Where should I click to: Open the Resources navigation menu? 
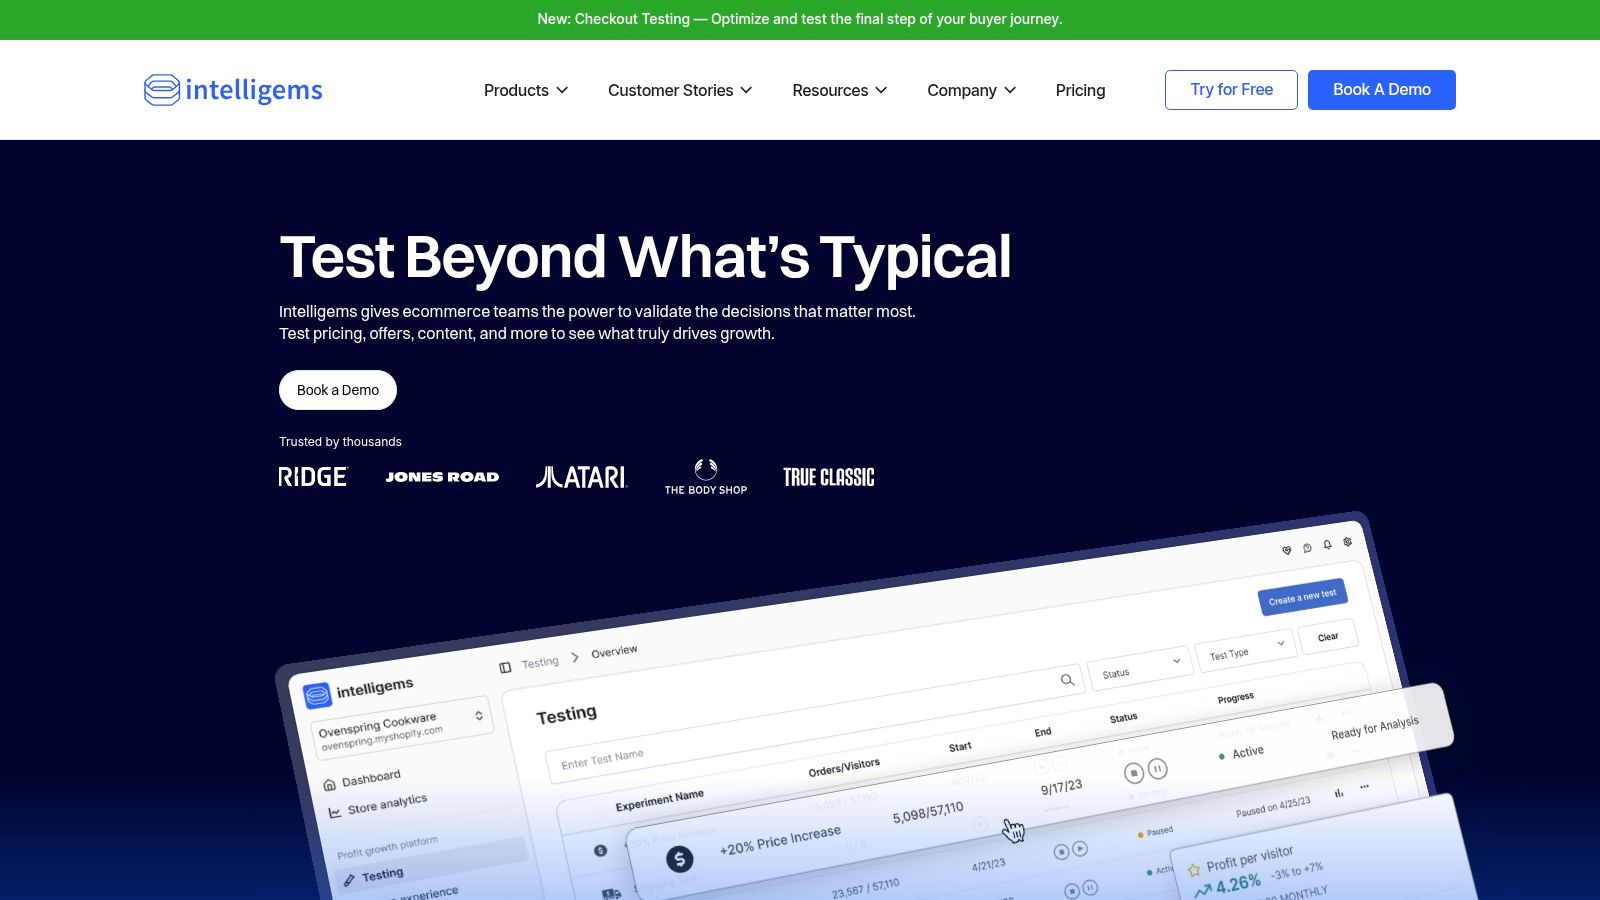tap(839, 90)
